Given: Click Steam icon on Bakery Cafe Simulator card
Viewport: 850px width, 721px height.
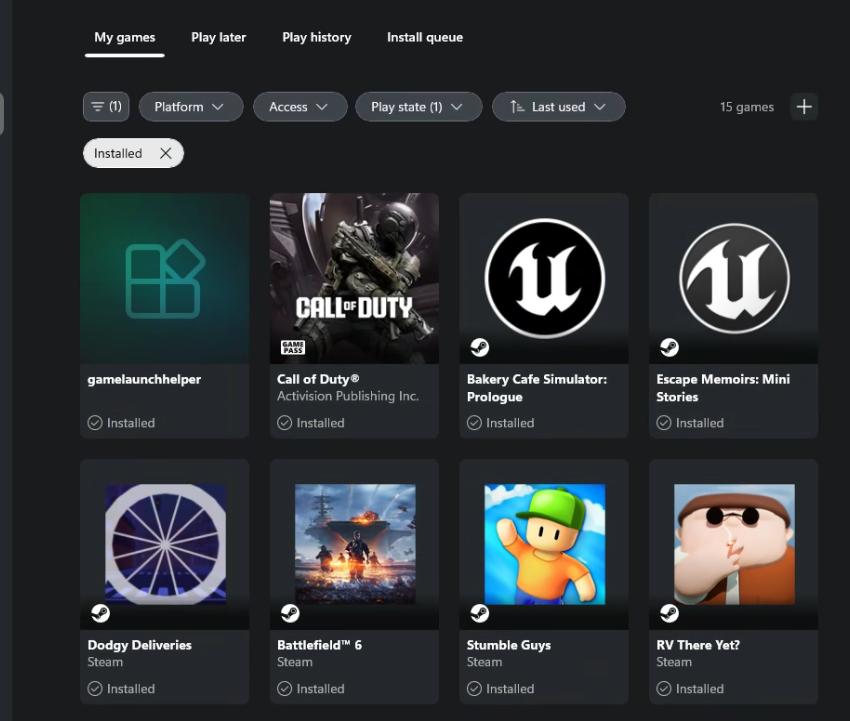Looking at the screenshot, I should click(479, 347).
